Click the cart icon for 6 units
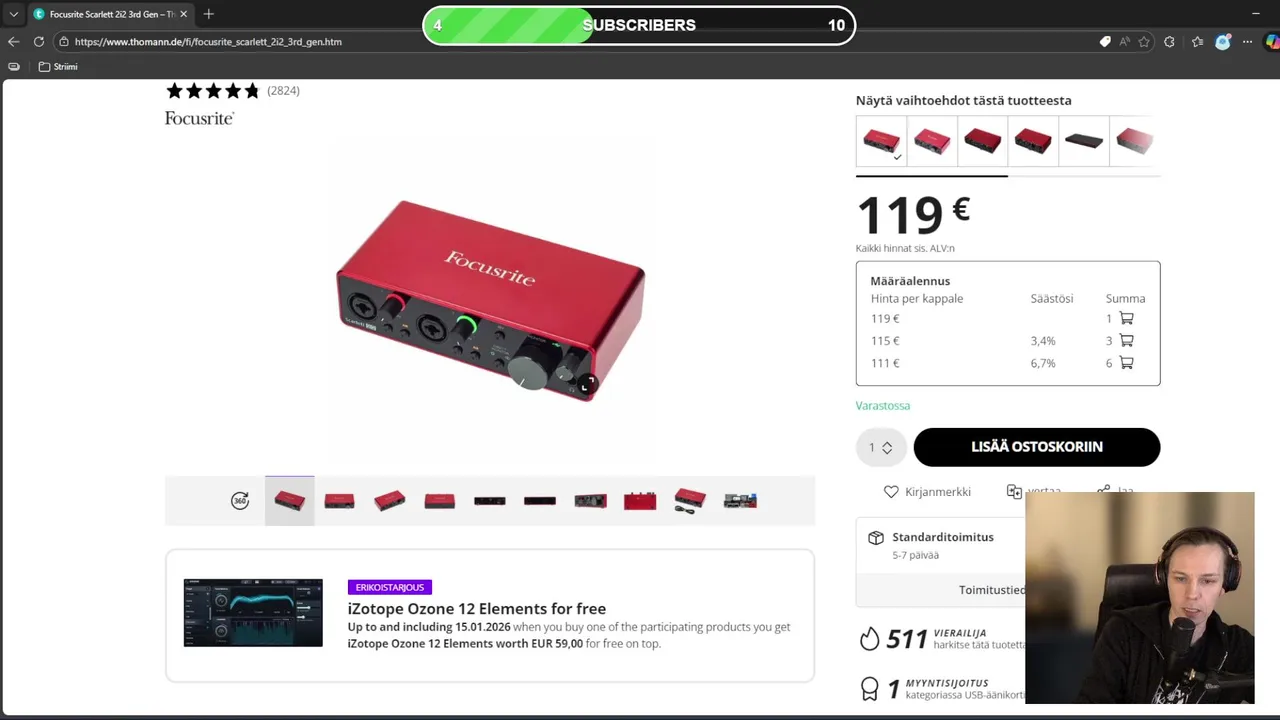The image size is (1280, 720). (1126, 363)
